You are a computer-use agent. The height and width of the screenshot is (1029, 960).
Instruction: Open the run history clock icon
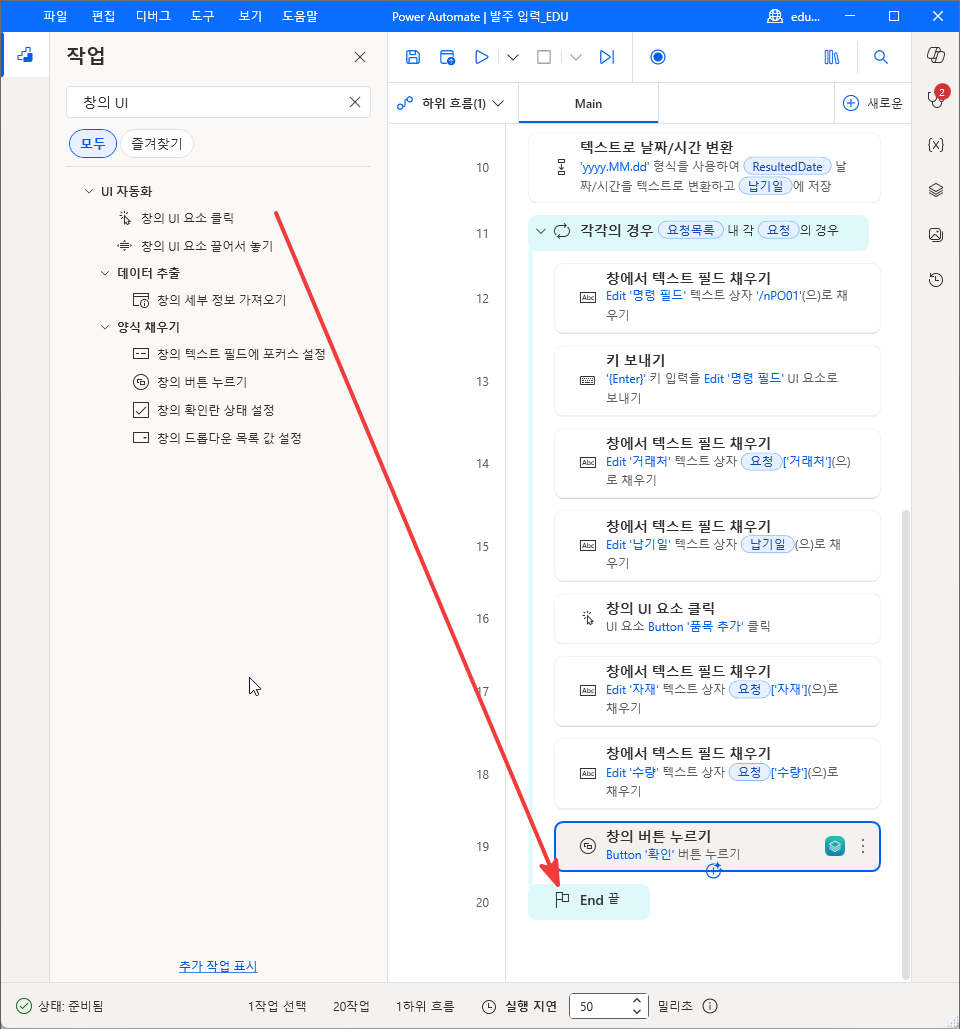(936, 280)
